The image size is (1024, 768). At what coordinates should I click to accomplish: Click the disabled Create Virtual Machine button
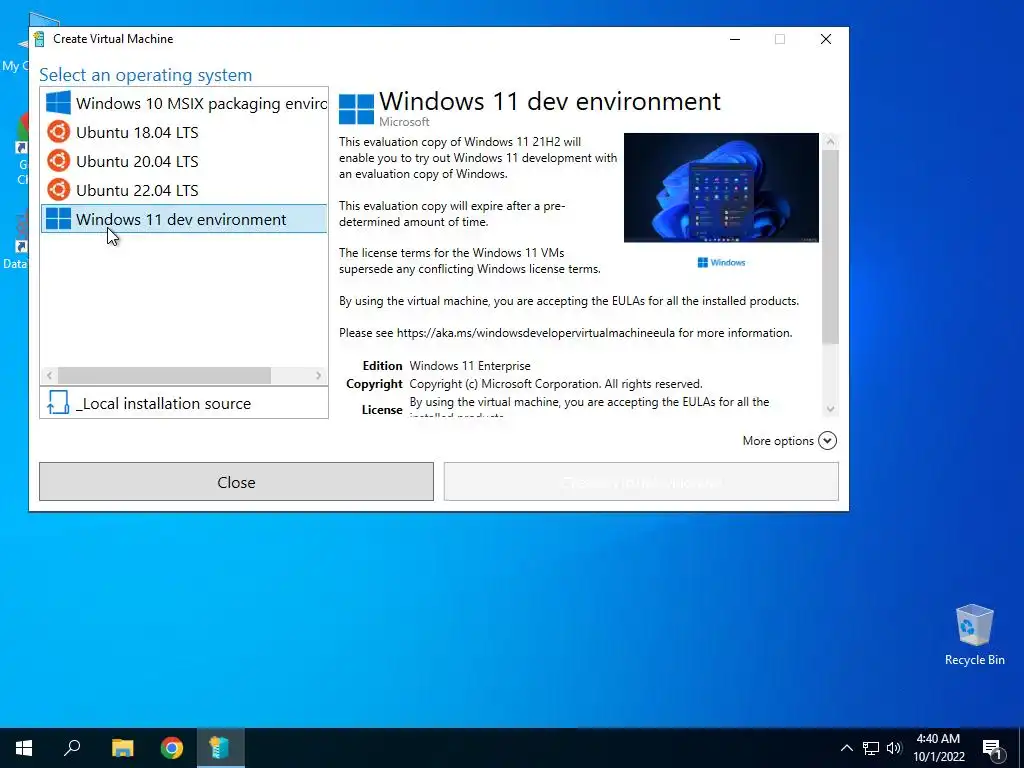(641, 482)
